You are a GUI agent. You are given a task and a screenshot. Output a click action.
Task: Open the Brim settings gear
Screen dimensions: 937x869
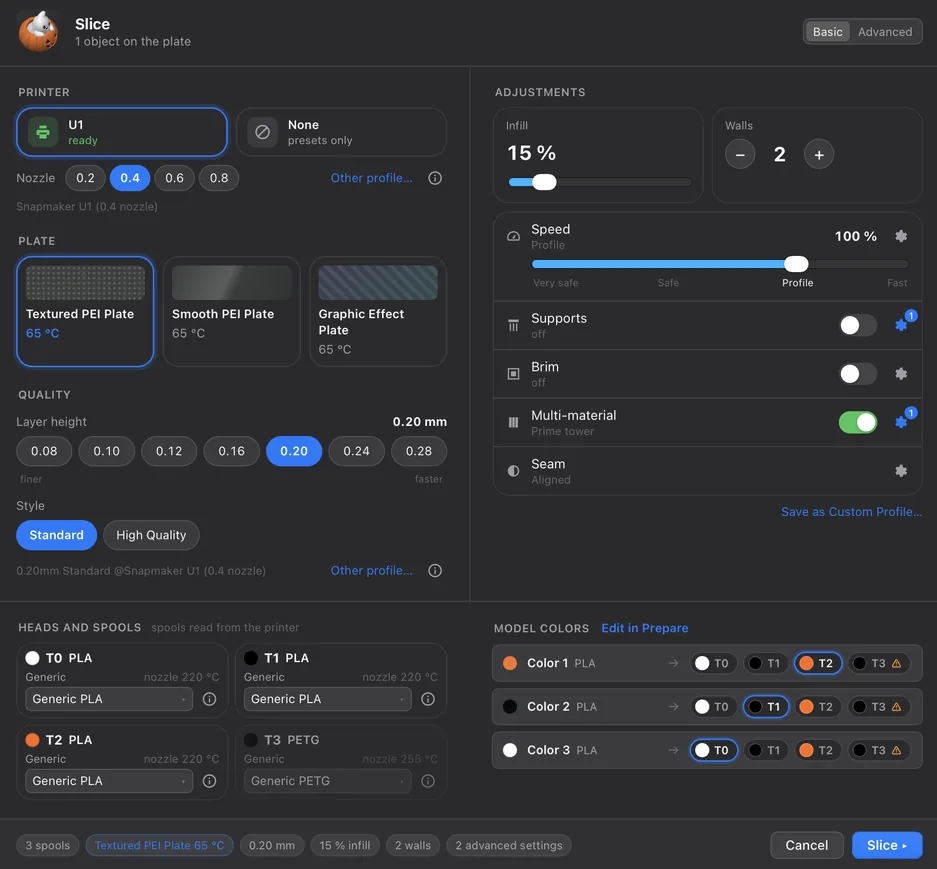click(x=901, y=374)
